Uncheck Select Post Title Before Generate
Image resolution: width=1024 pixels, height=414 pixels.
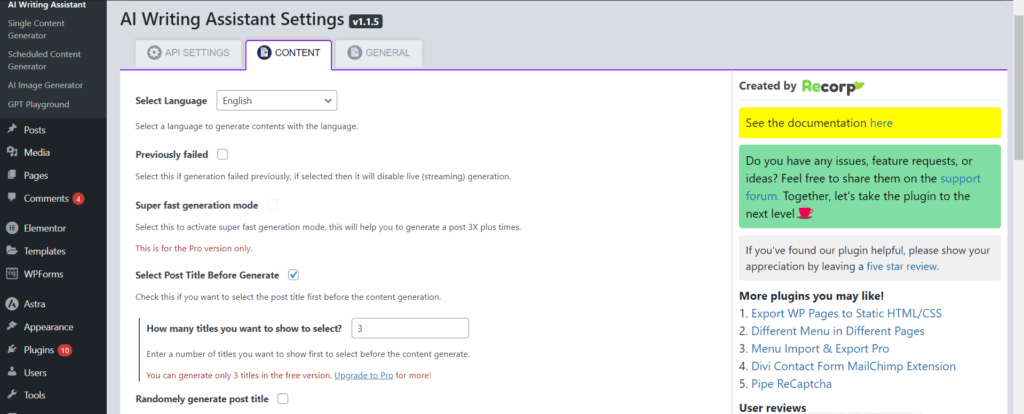(x=294, y=275)
